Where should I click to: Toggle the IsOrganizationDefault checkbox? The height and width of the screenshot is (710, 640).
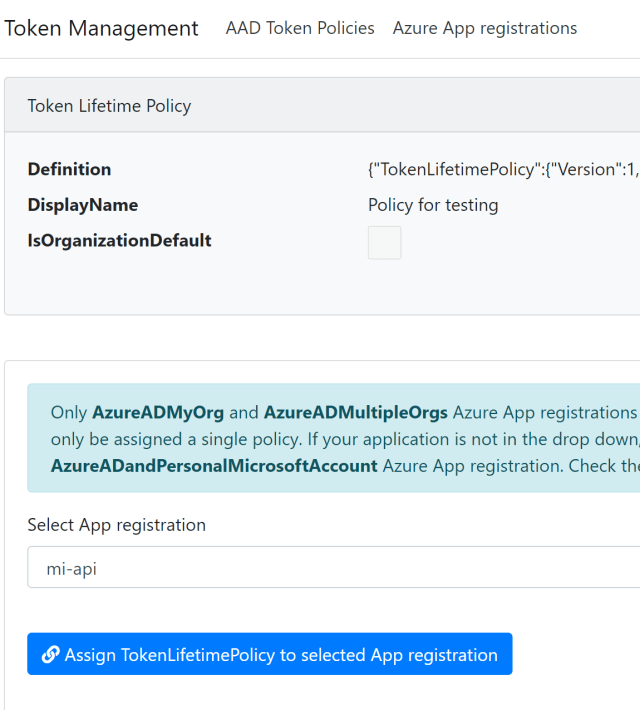click(x=385, y=243)
